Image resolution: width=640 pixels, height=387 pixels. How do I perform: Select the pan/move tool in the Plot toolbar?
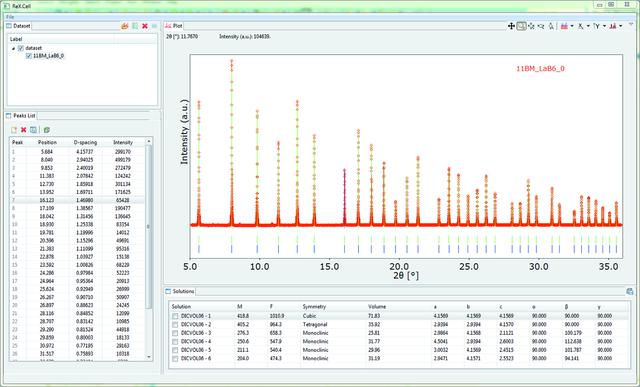pyautogui.click(x=511, y=26)
